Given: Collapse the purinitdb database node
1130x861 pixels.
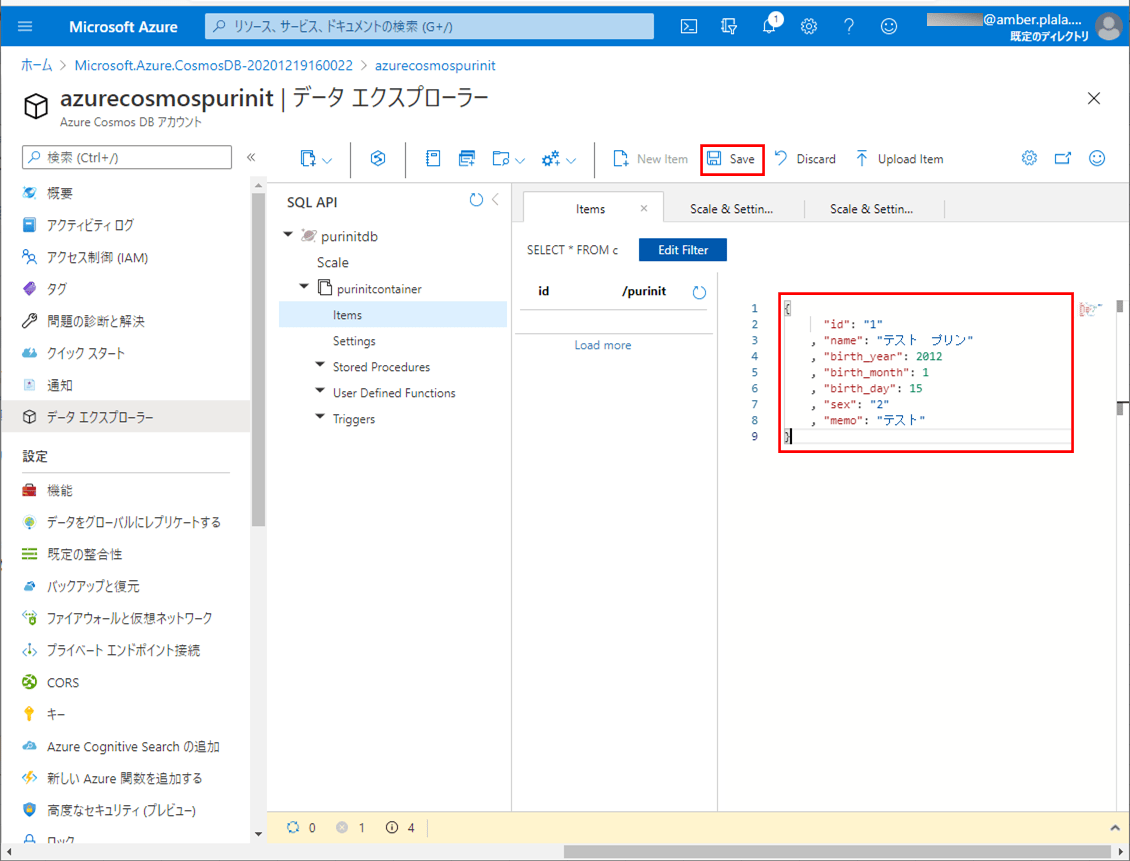Looking at the screenshot, I should coord(288,235).
